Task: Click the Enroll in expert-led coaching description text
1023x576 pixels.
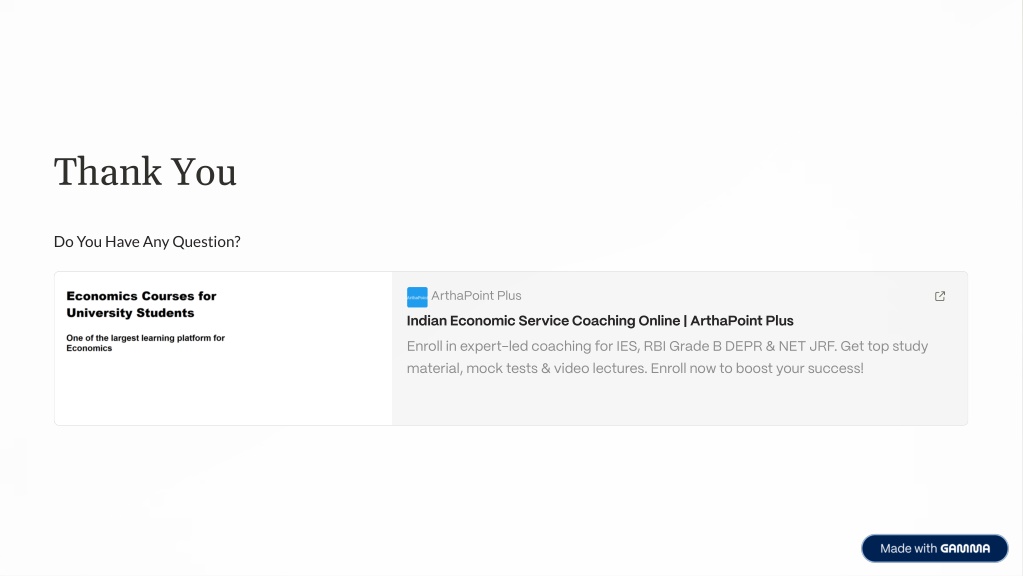Action: pyautogui.click(x=667, y=357)
